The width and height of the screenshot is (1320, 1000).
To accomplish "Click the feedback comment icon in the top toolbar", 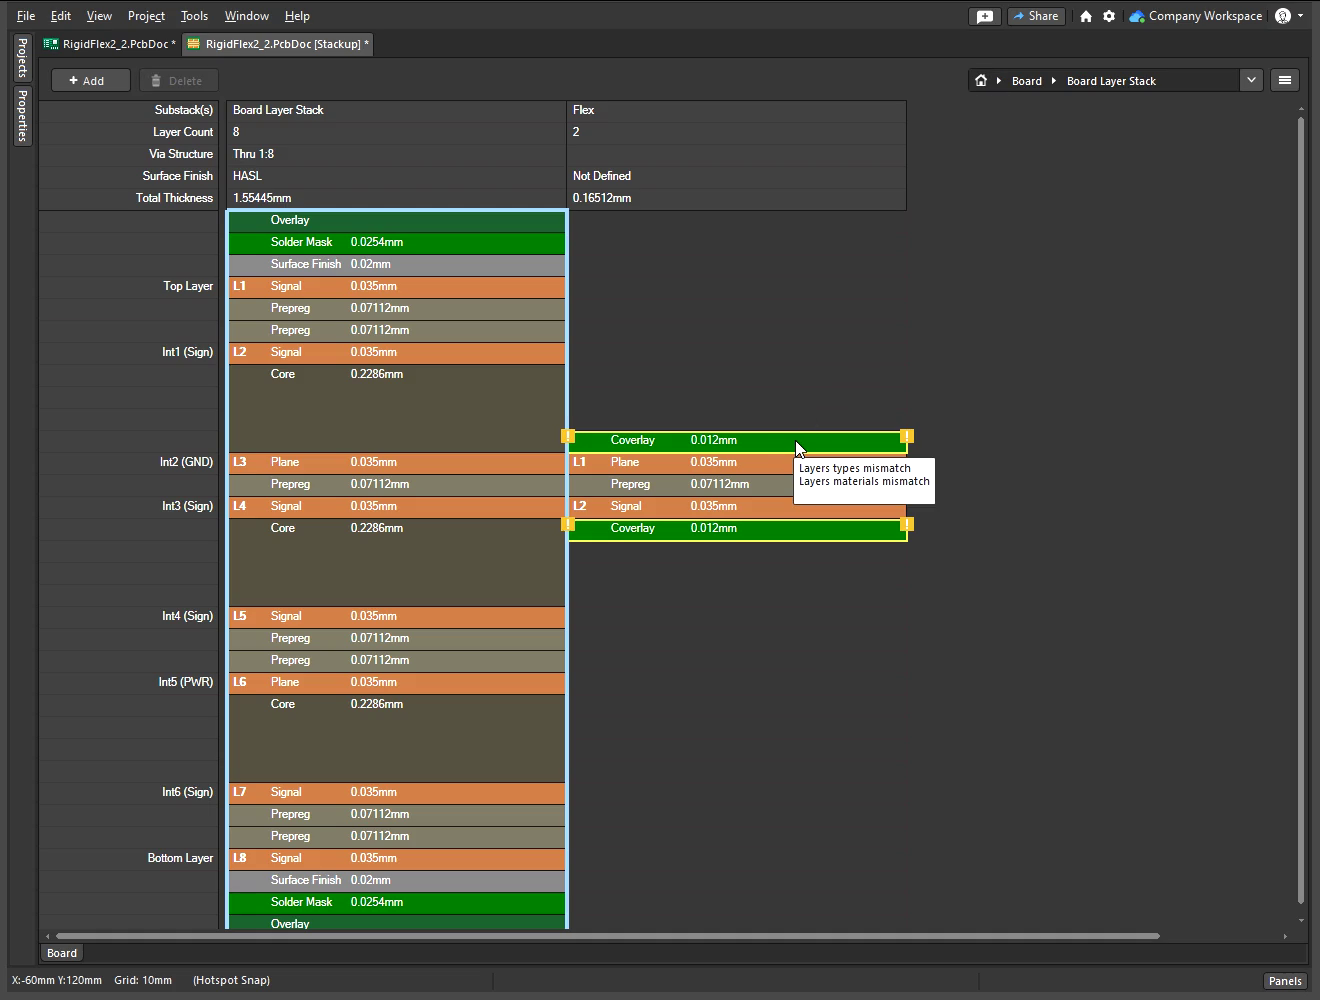I will pos(984,16).
